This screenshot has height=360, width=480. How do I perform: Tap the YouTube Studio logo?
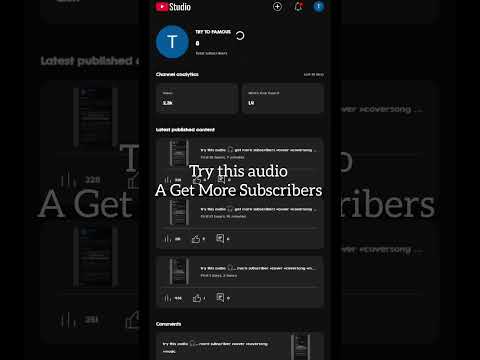[x=173, y=7]
